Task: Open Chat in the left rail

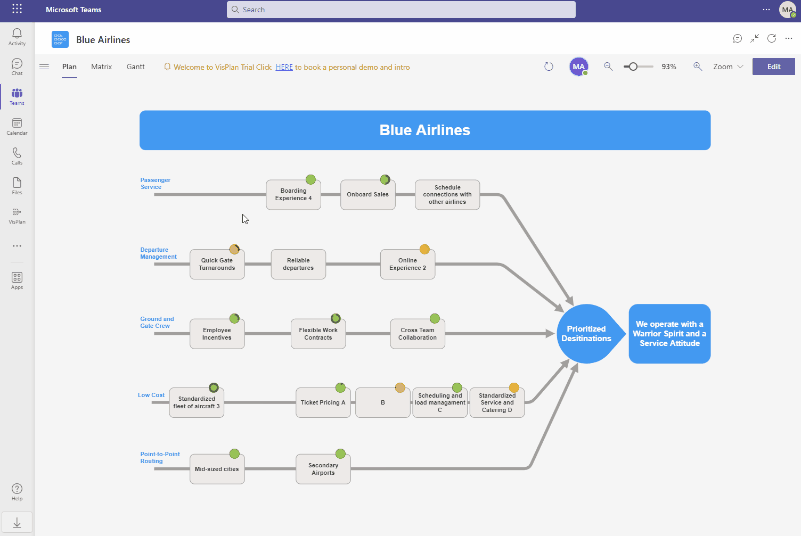Action: [17, 66]
